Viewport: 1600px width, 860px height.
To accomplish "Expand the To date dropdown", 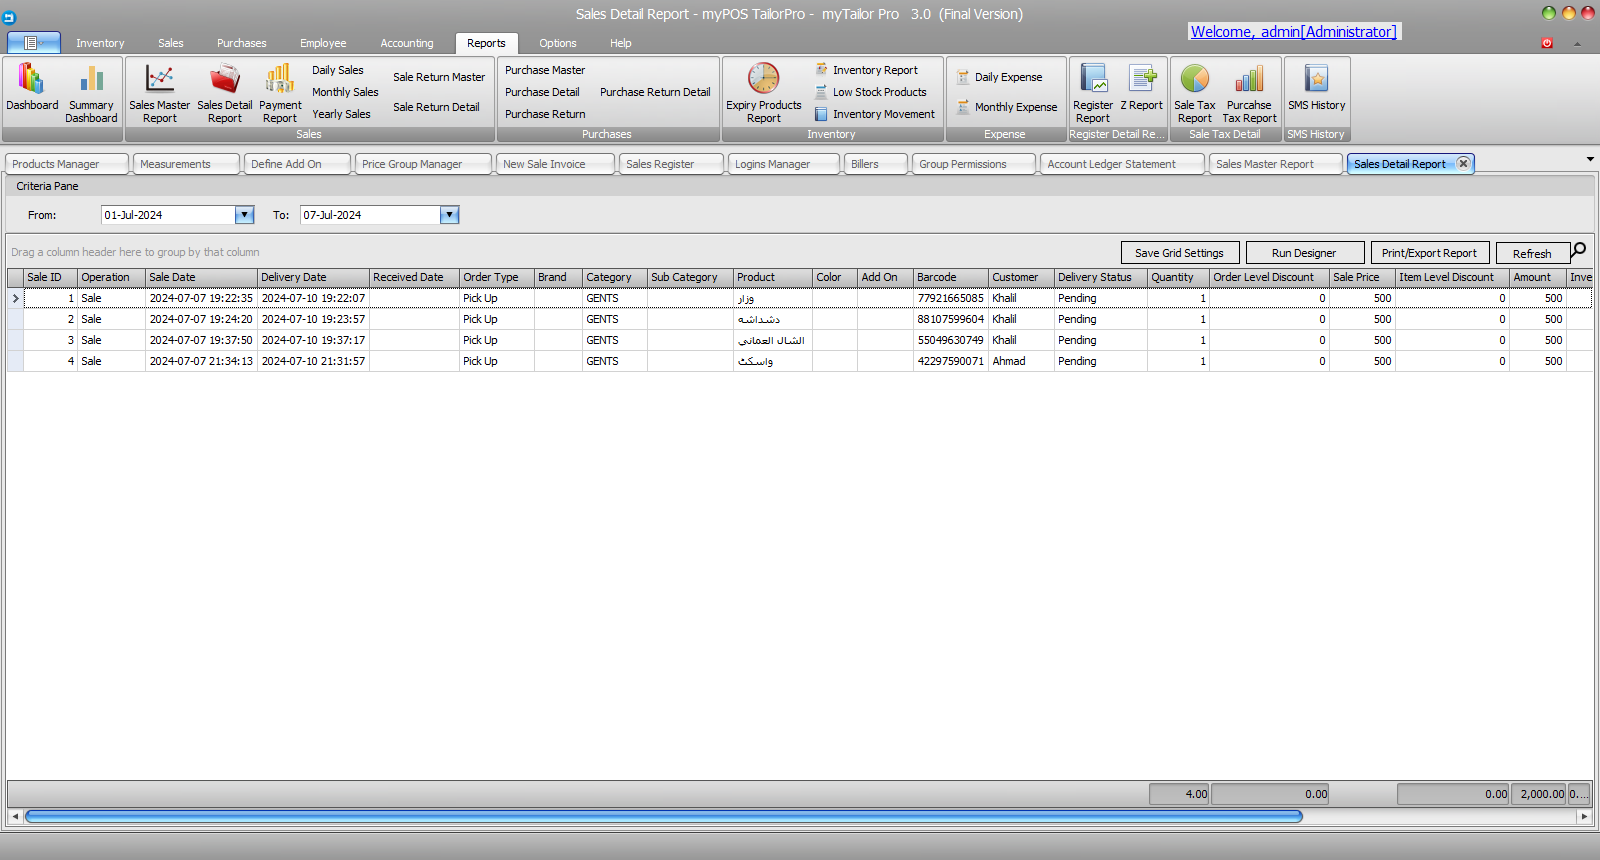I will coord(450,215).
